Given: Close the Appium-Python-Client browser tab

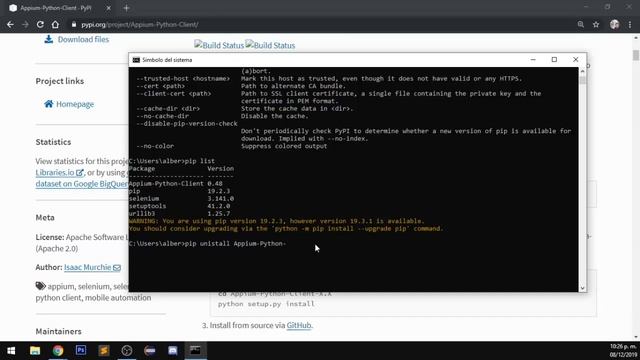Looking at the screenshot, I should click(109, 8).
